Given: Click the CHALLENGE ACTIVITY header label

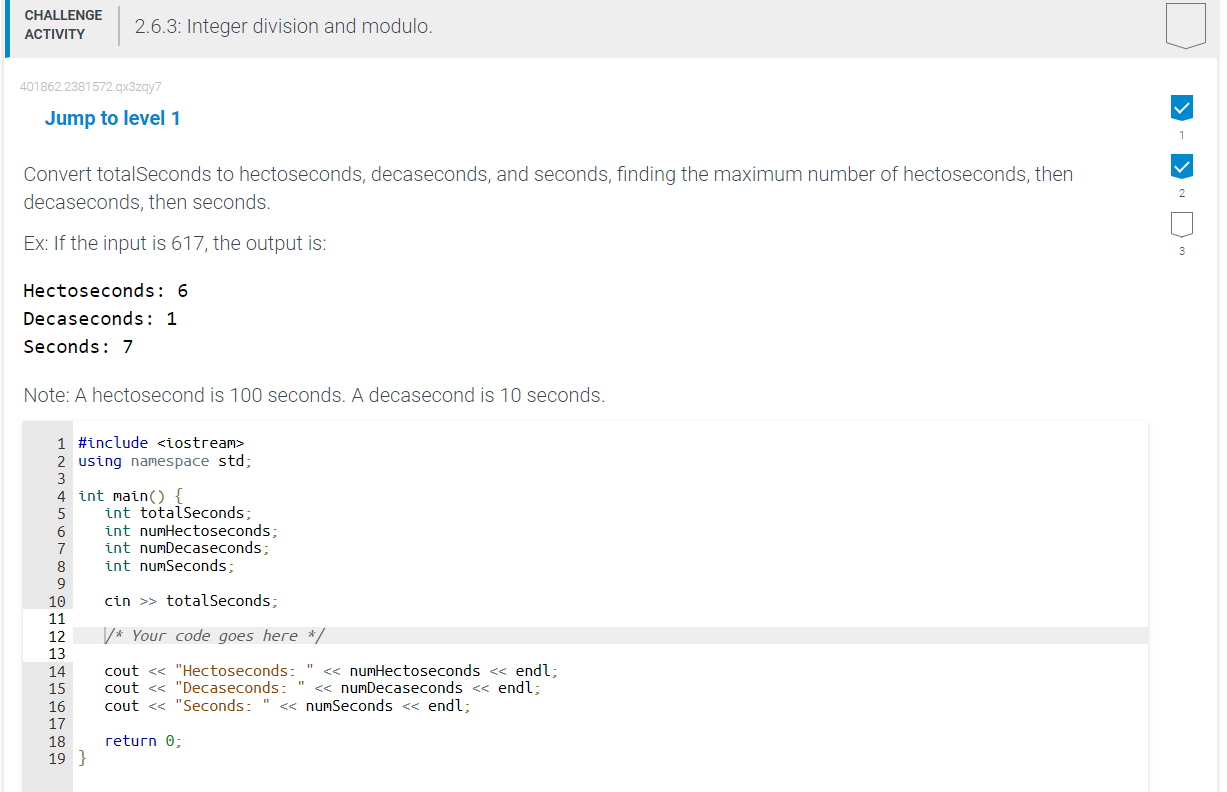Looking at the screenshot, I should 63,25.
